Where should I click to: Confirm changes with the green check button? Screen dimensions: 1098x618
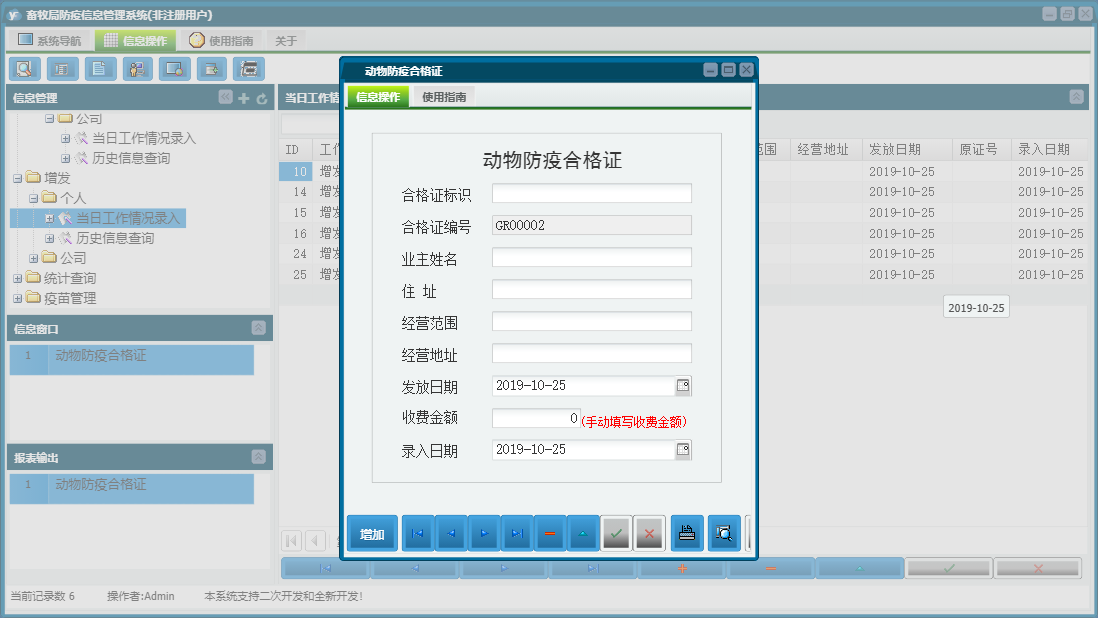[x=616, y=533]
